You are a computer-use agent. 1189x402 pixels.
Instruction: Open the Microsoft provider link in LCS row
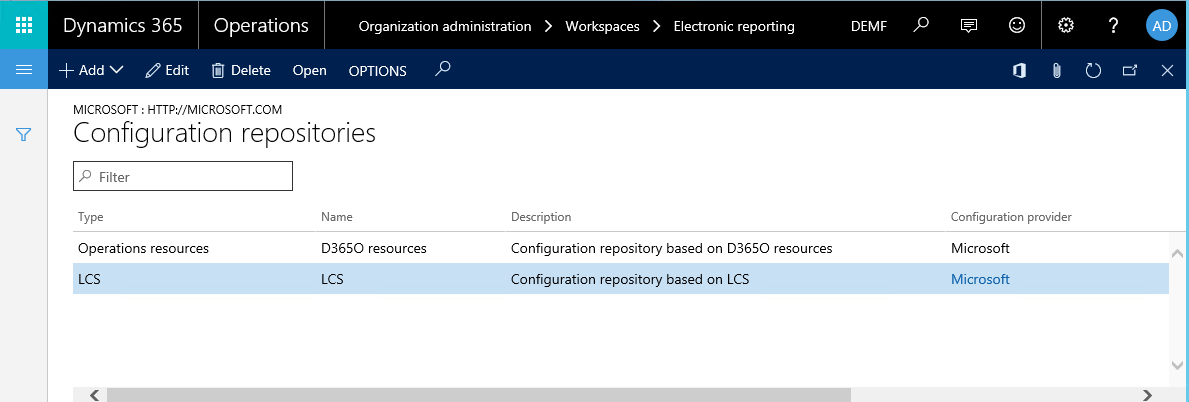tap(980, 279)
